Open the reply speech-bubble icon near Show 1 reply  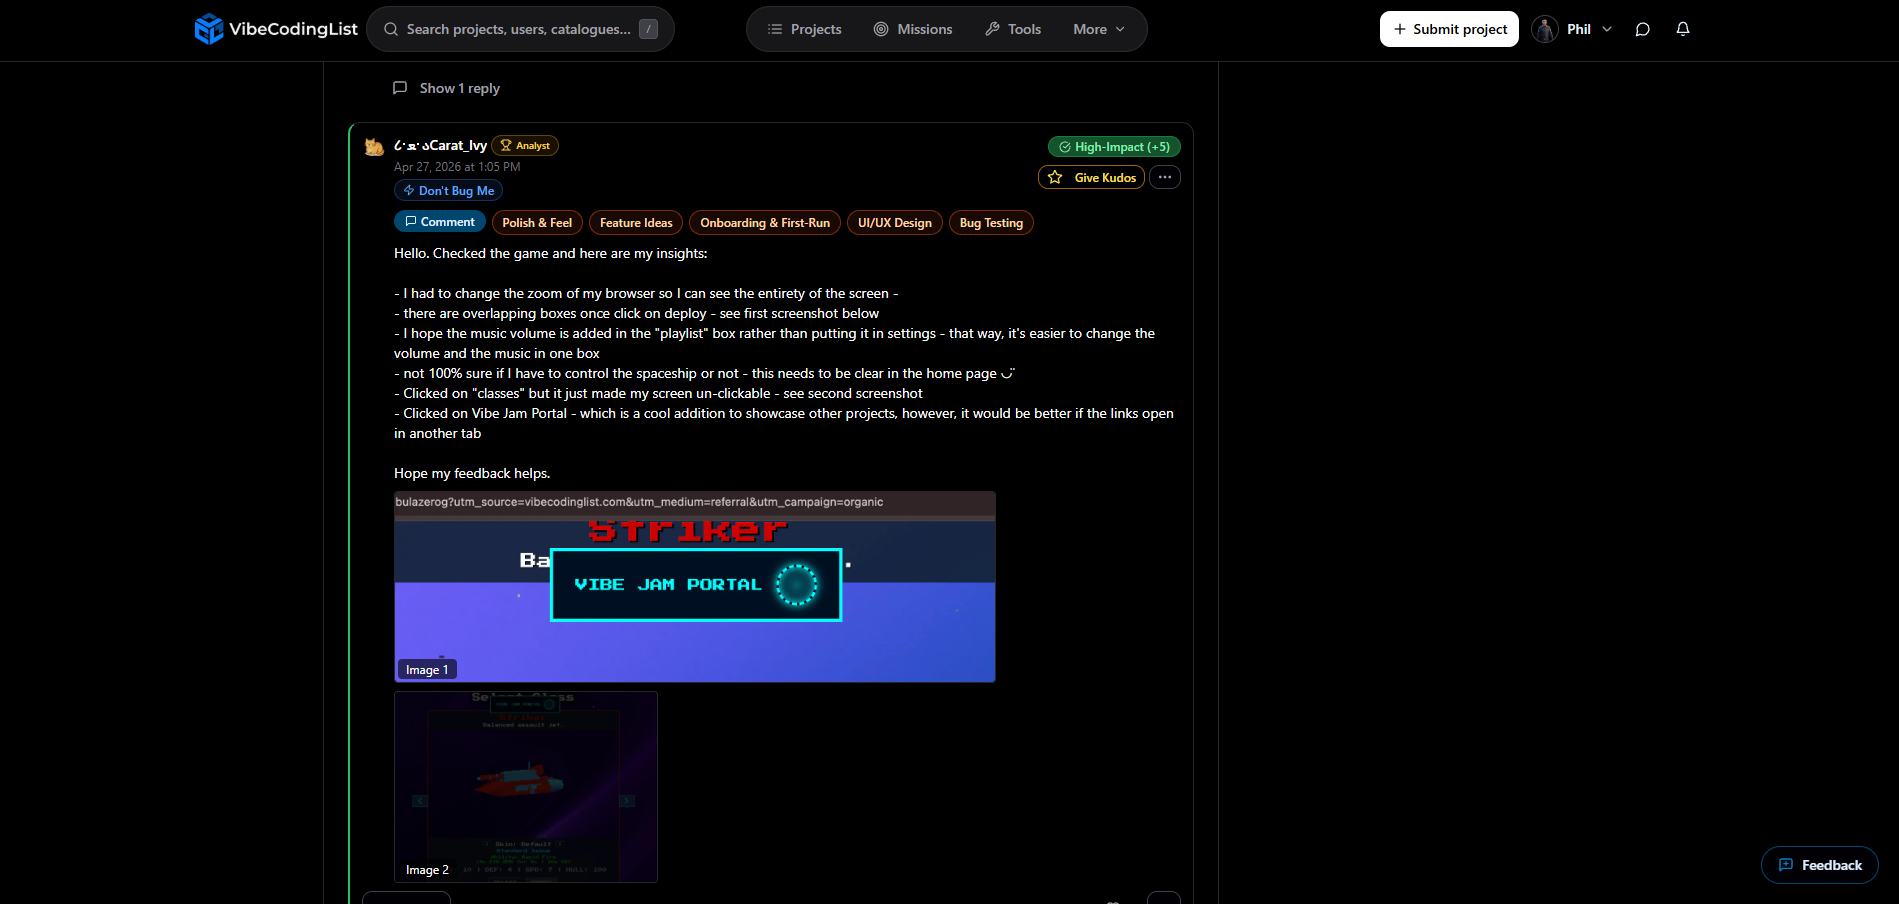tap(399, 88)
